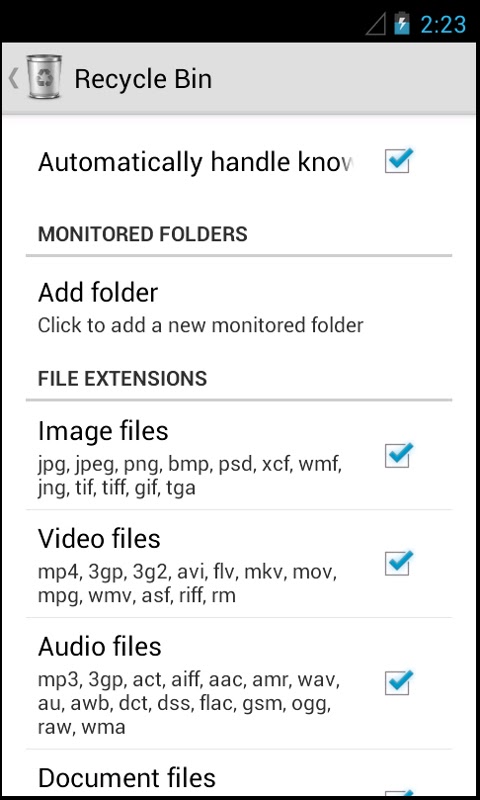This screenshot has height=800, width=480.
Task: Tap the MONITORED FOLDERS section header
Action: pos(142,234)
